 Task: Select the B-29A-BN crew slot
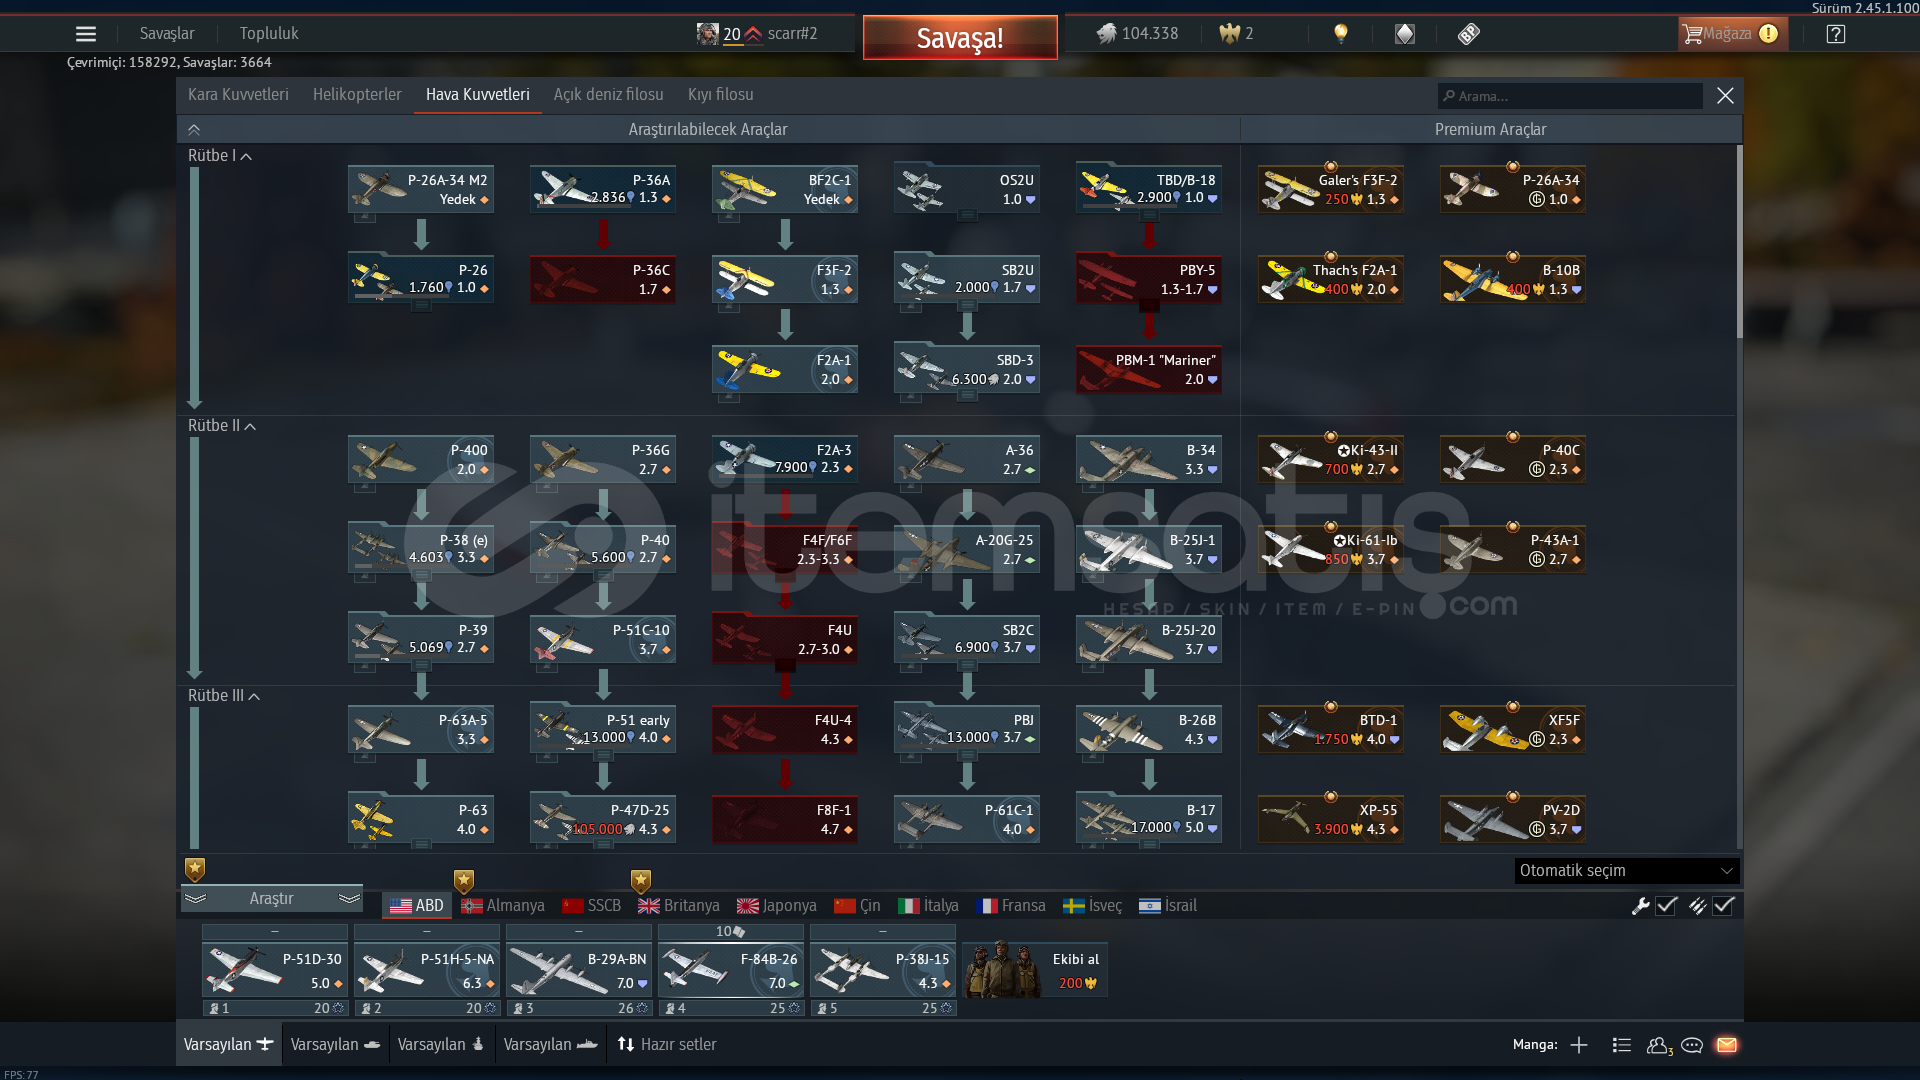click(x=579, y=970)
